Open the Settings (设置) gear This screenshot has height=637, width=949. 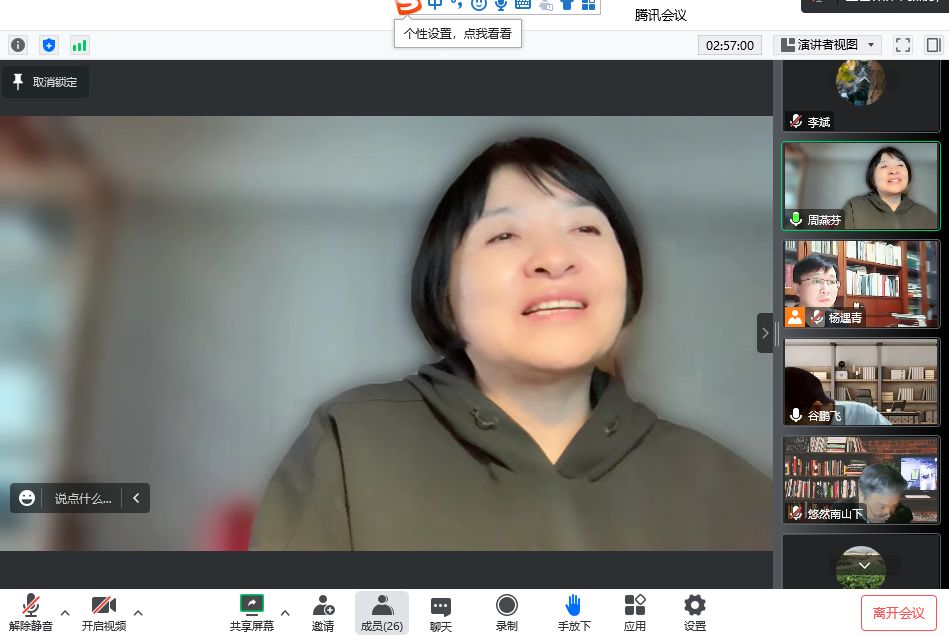[x=694, y=612]
